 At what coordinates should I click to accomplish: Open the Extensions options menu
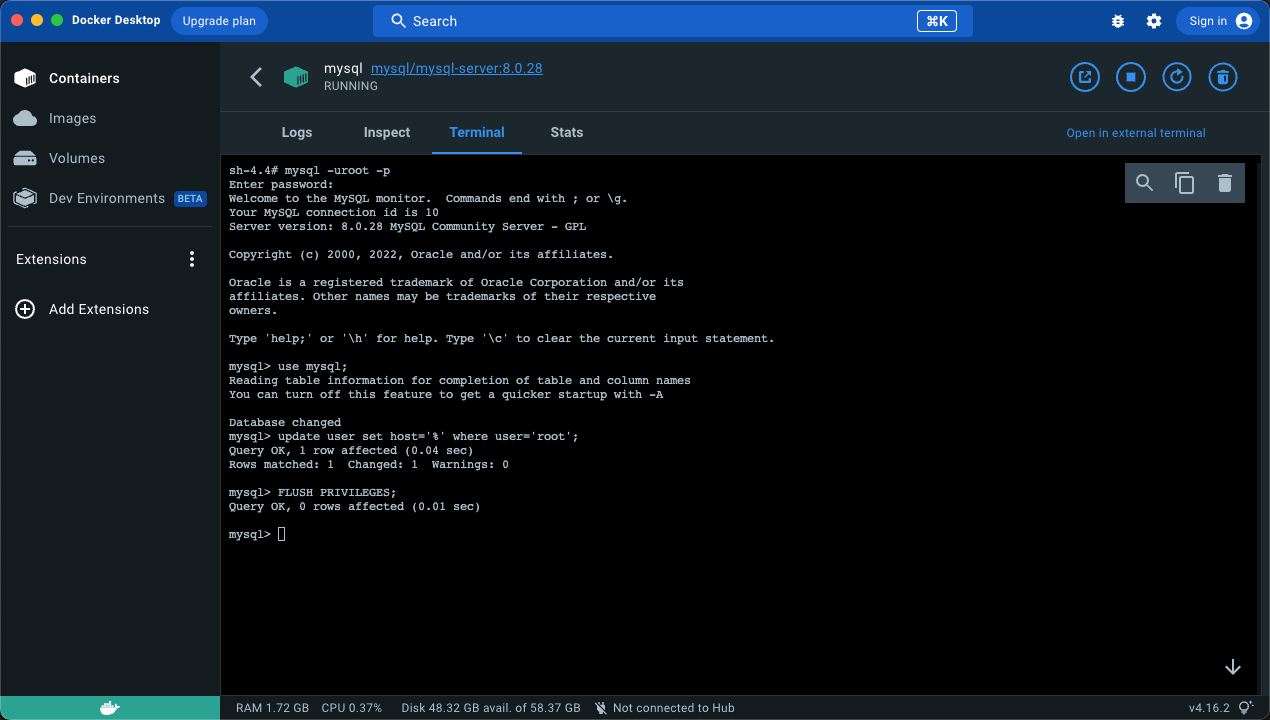pos(192,259)
